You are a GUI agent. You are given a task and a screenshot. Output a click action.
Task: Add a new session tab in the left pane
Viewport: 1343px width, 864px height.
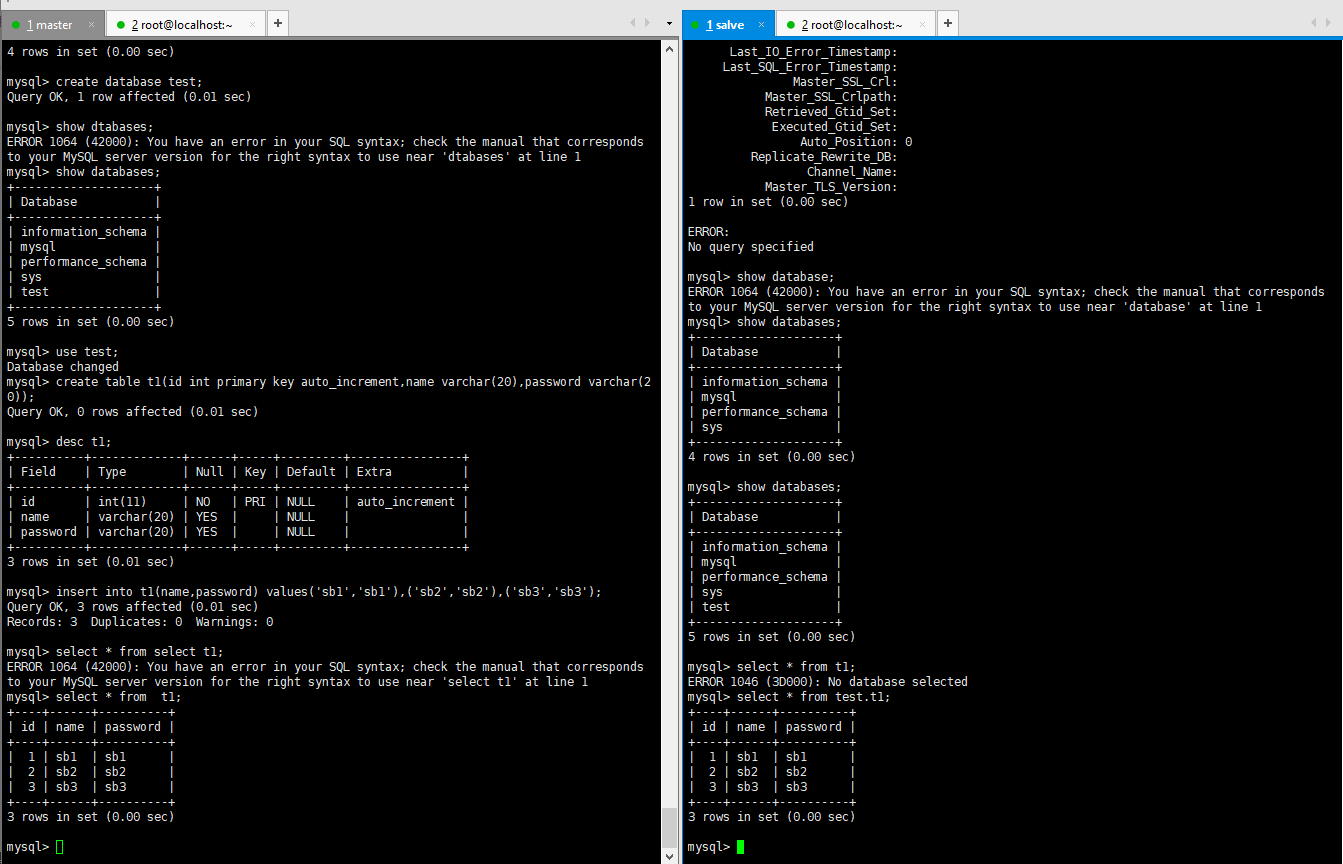[x=277, y=23]
